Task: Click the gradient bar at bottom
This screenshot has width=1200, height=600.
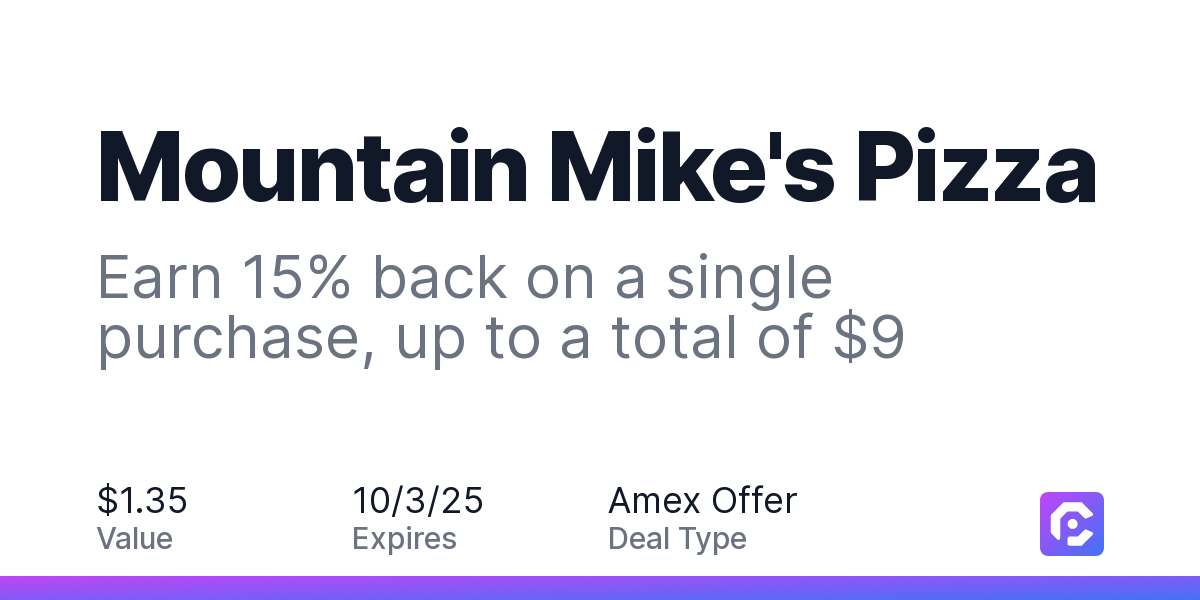Action: 600,588
